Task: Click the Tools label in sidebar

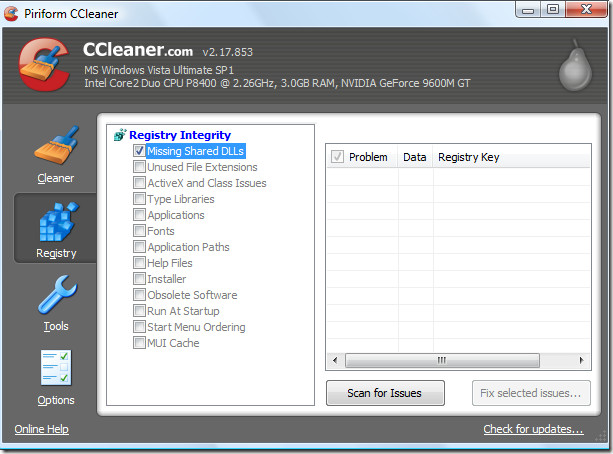Action: tap(56, 326)
